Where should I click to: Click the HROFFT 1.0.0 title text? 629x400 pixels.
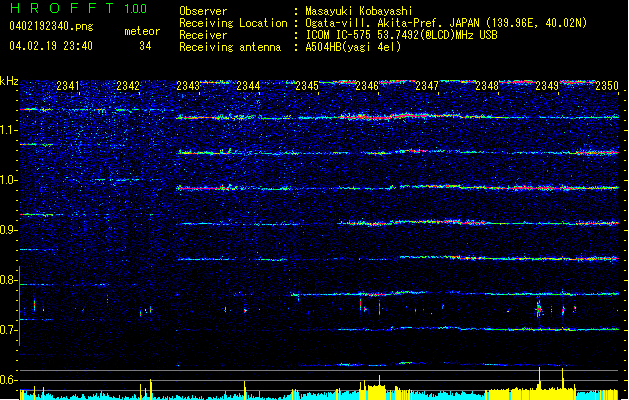tap(79, 8)
